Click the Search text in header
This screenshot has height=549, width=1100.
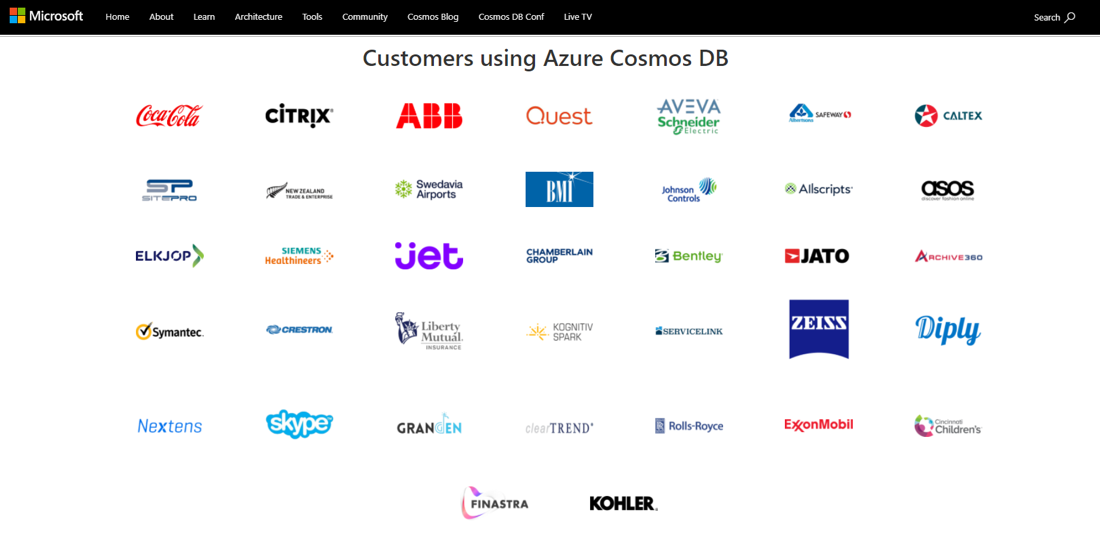point(1047,18)
